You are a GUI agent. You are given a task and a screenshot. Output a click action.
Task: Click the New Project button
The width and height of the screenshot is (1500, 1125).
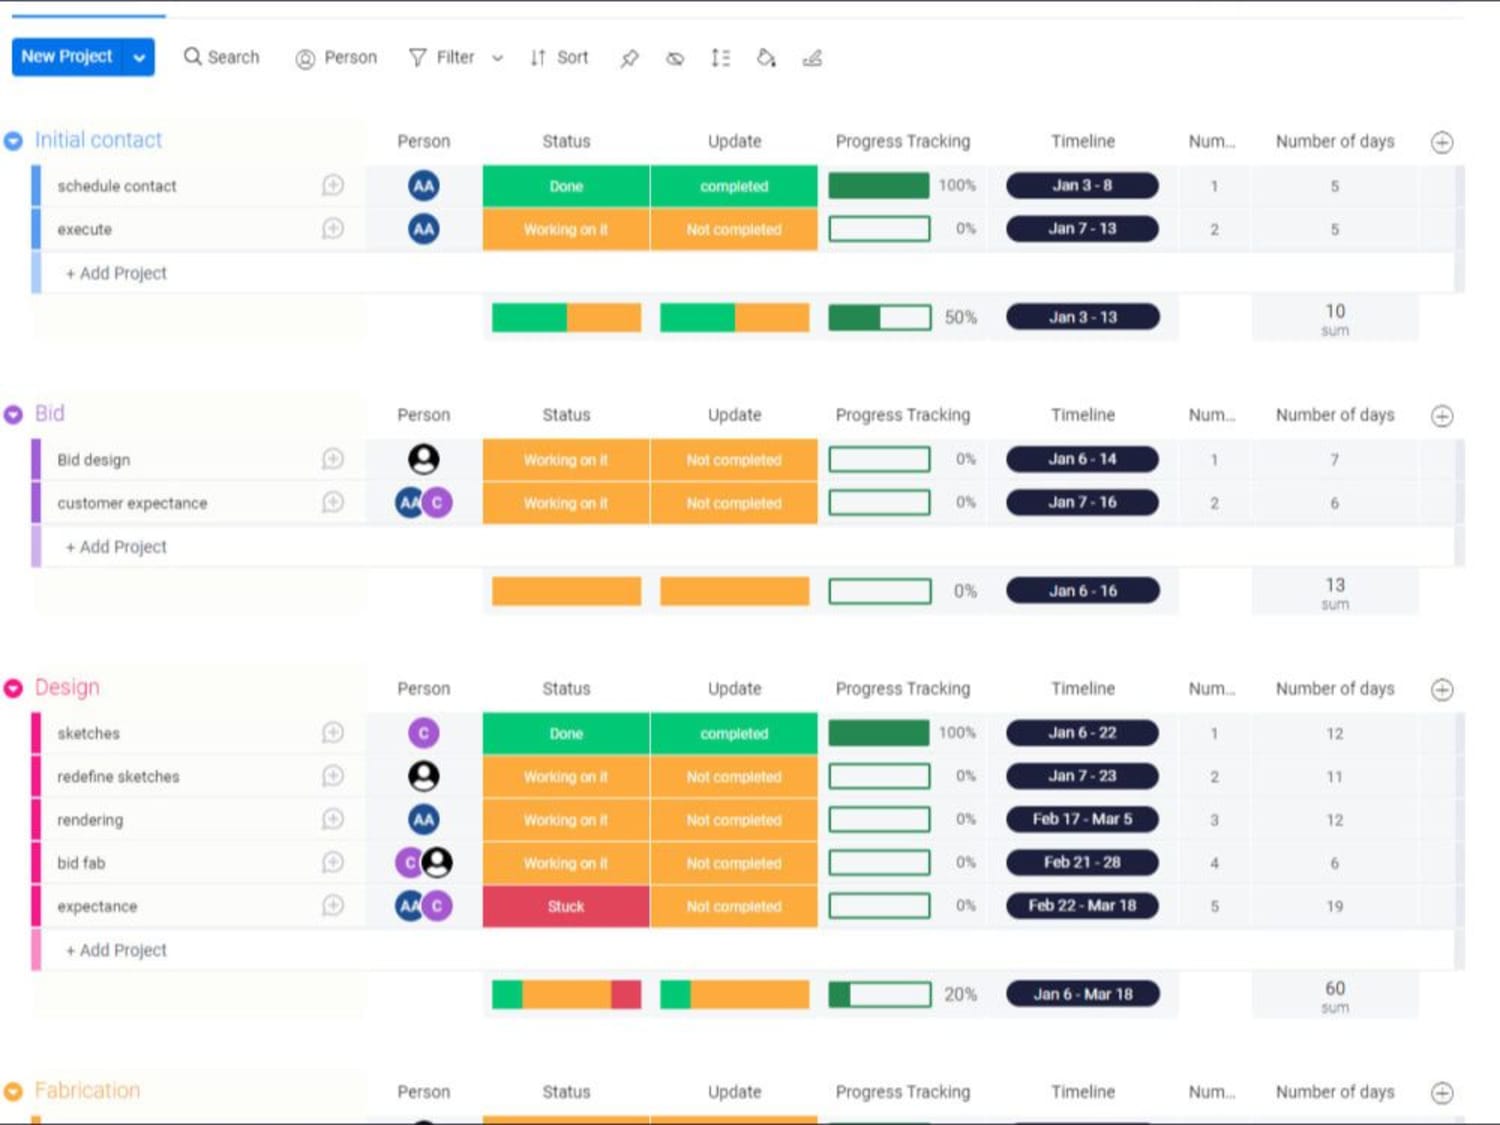[67, 57]
